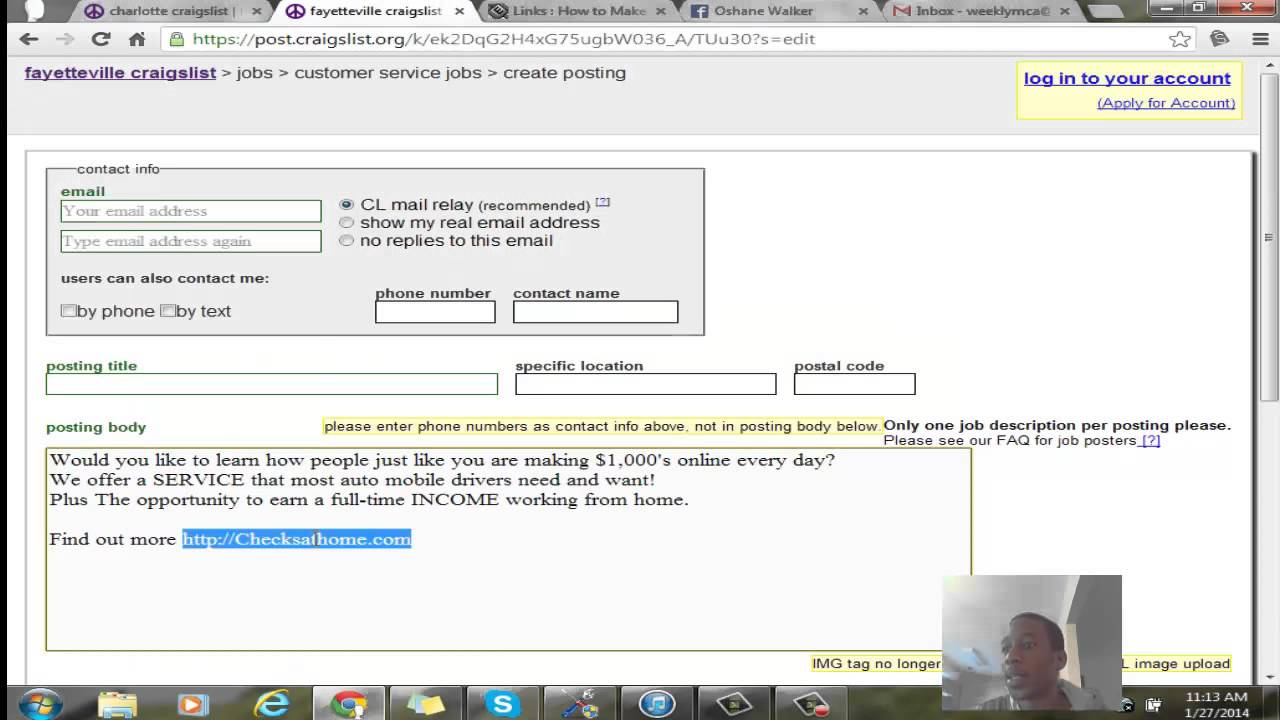Open the browser home page icon
The width and height of the screenshot is (1280, 720).
[137, 39]
